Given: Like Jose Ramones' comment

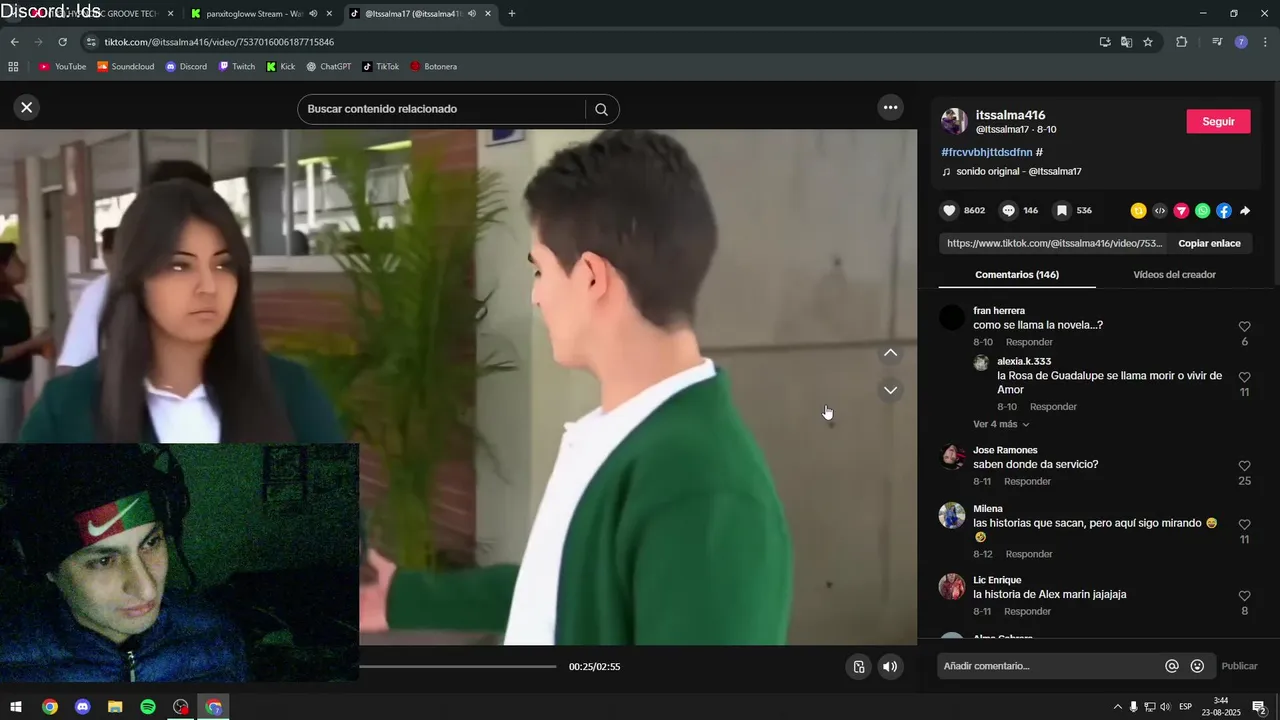Looking at the screenshot, I should (1245, 466).
